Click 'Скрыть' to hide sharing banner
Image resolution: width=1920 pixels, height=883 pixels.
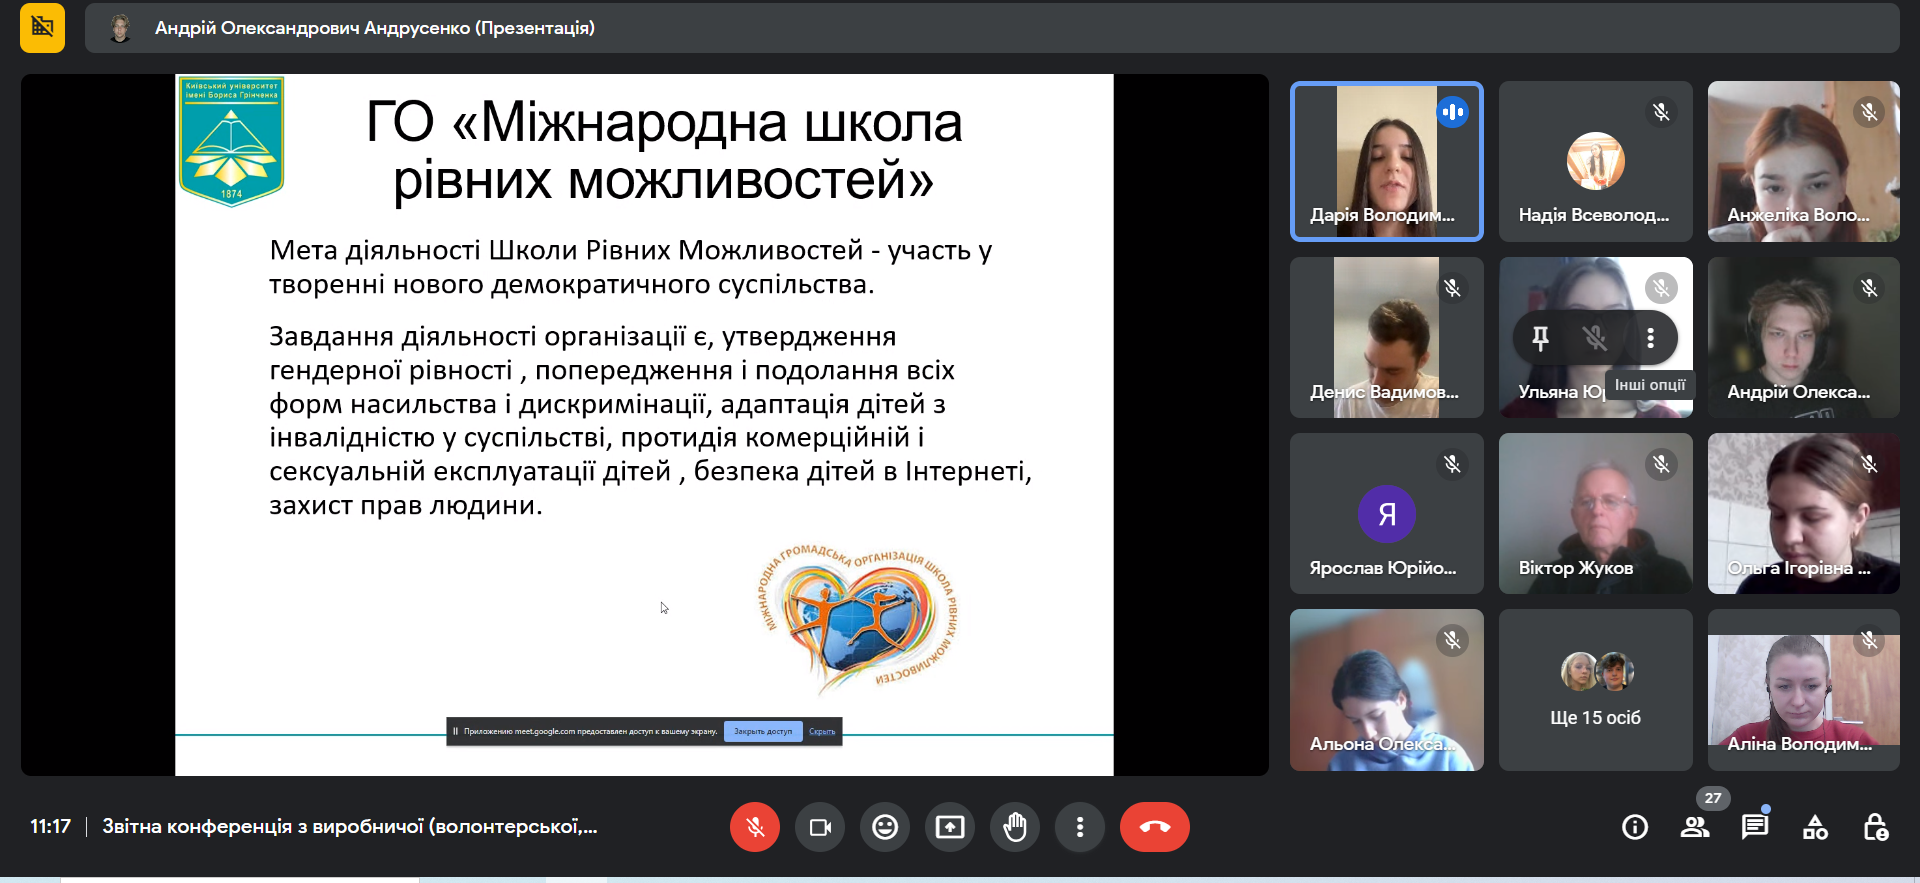[822, 732]
